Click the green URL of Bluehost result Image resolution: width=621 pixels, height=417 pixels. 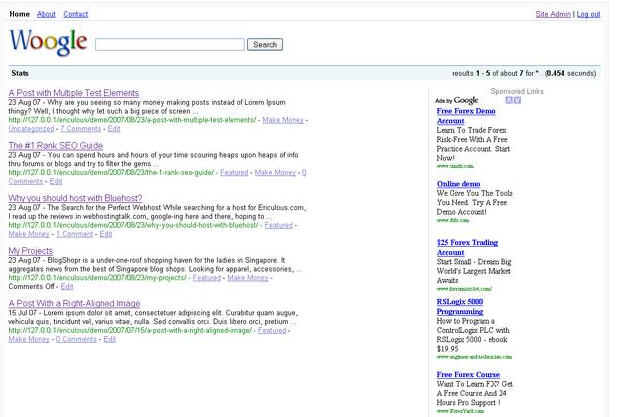[x=133, y=225]
